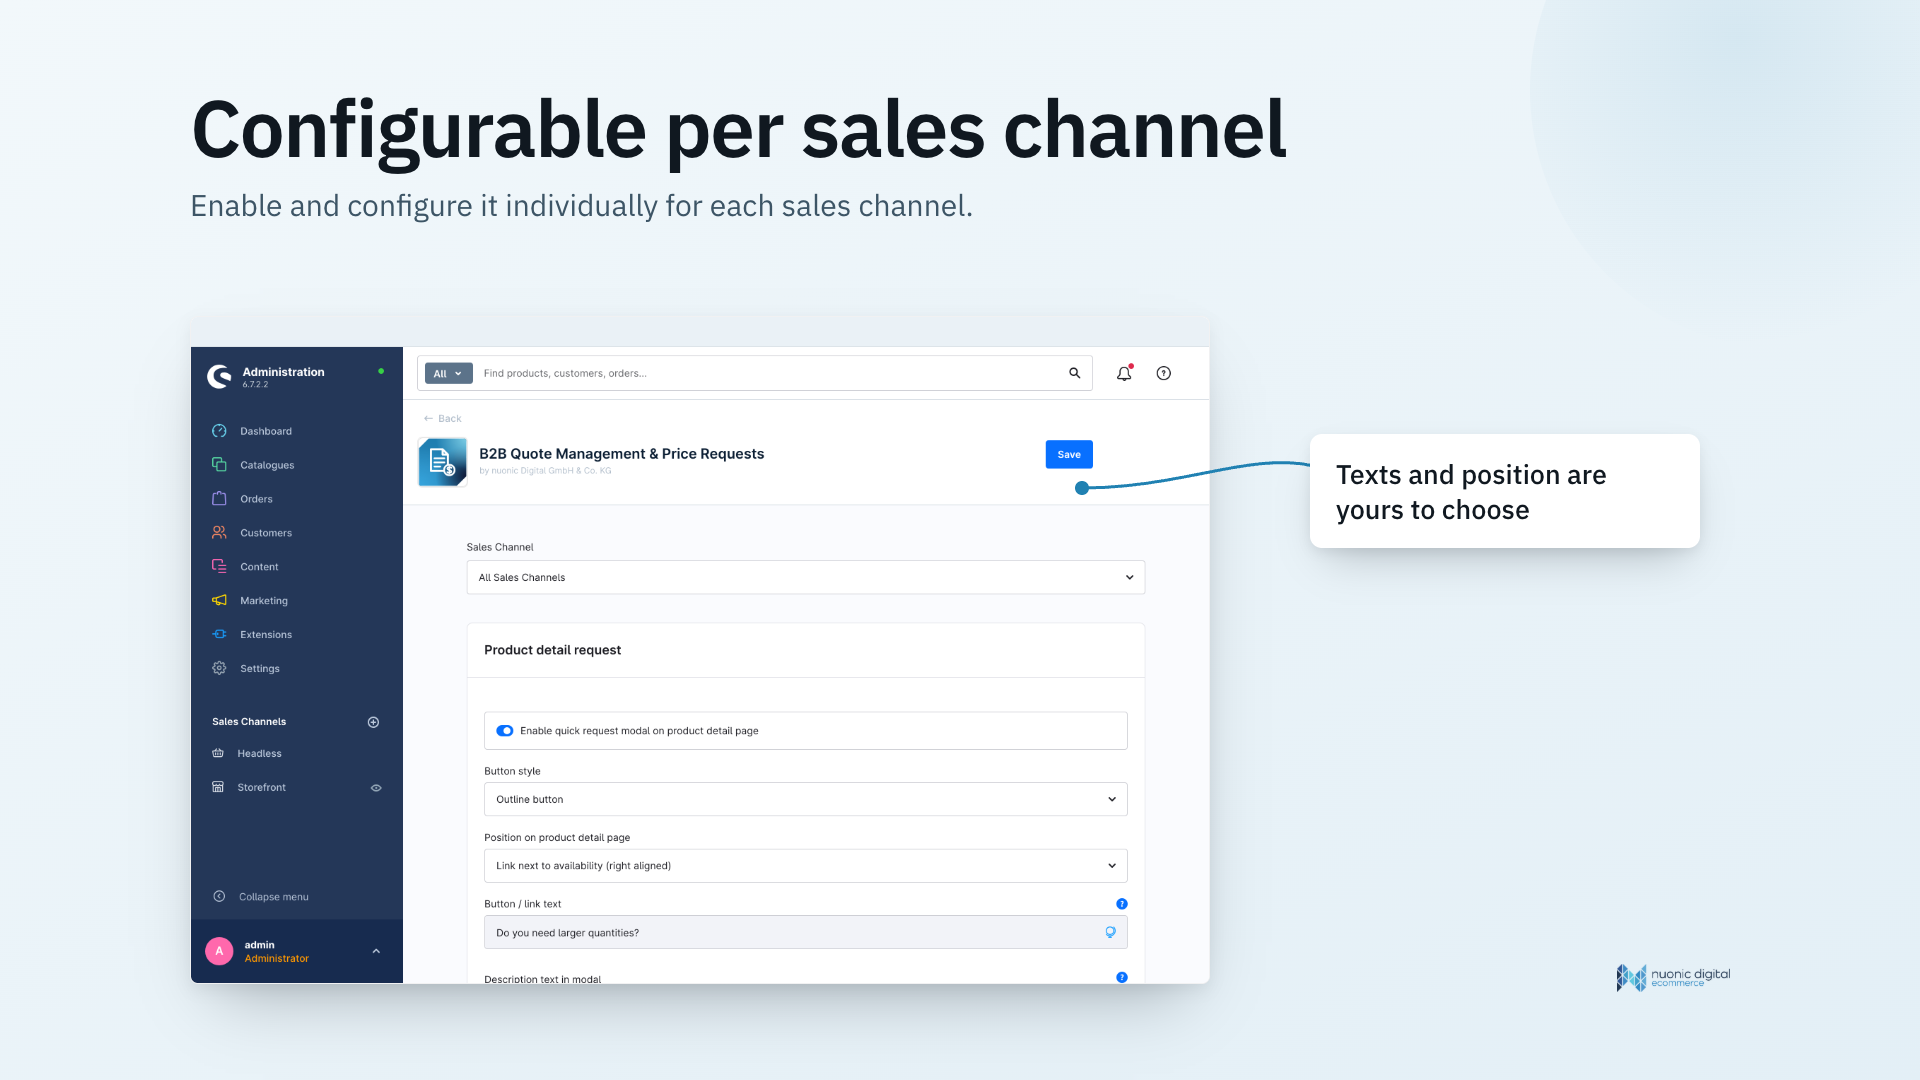Toggle Storefront visibility eye icon
This screenshot has width=1920, height=1080.
(x=376, y=788)
